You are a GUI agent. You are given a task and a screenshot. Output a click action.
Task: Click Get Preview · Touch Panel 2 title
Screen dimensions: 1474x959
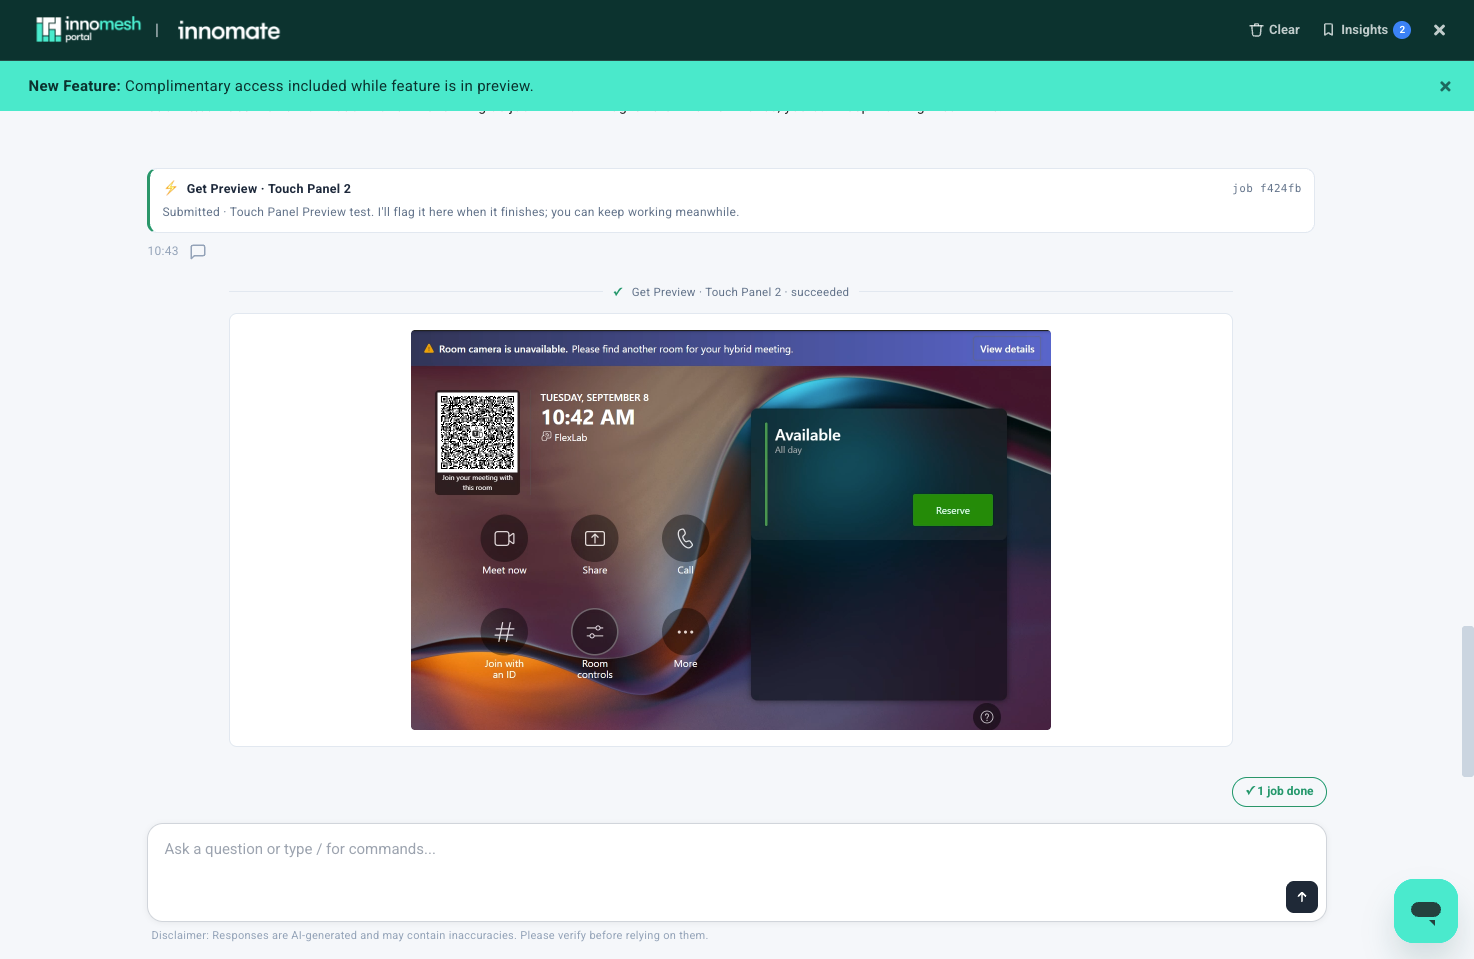tap(268, 188)
